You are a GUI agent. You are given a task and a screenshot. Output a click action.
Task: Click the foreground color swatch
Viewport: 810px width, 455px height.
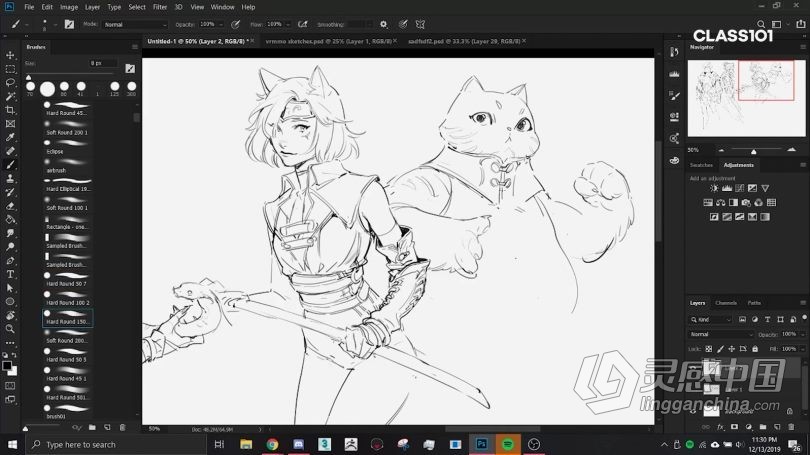click(x=6, y=366)
